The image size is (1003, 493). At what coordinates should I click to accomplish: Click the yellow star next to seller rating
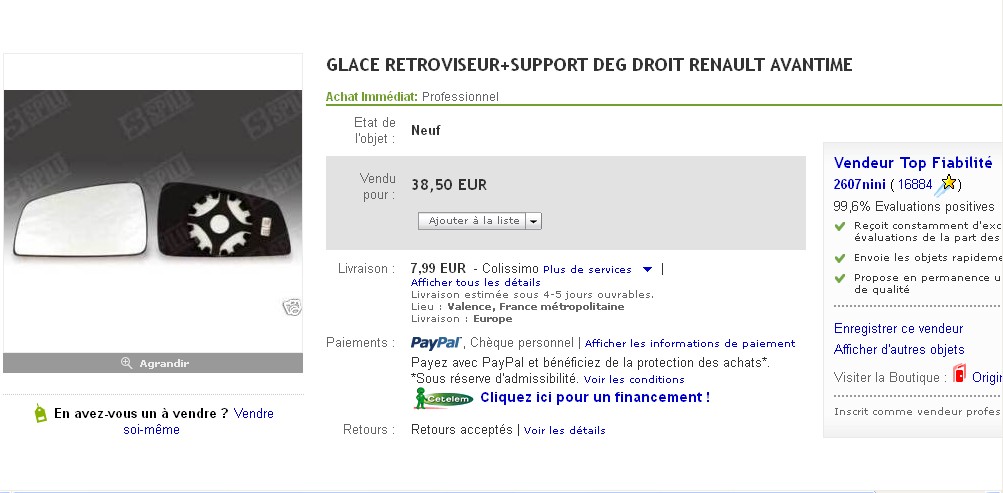click(x=948, y=183)
